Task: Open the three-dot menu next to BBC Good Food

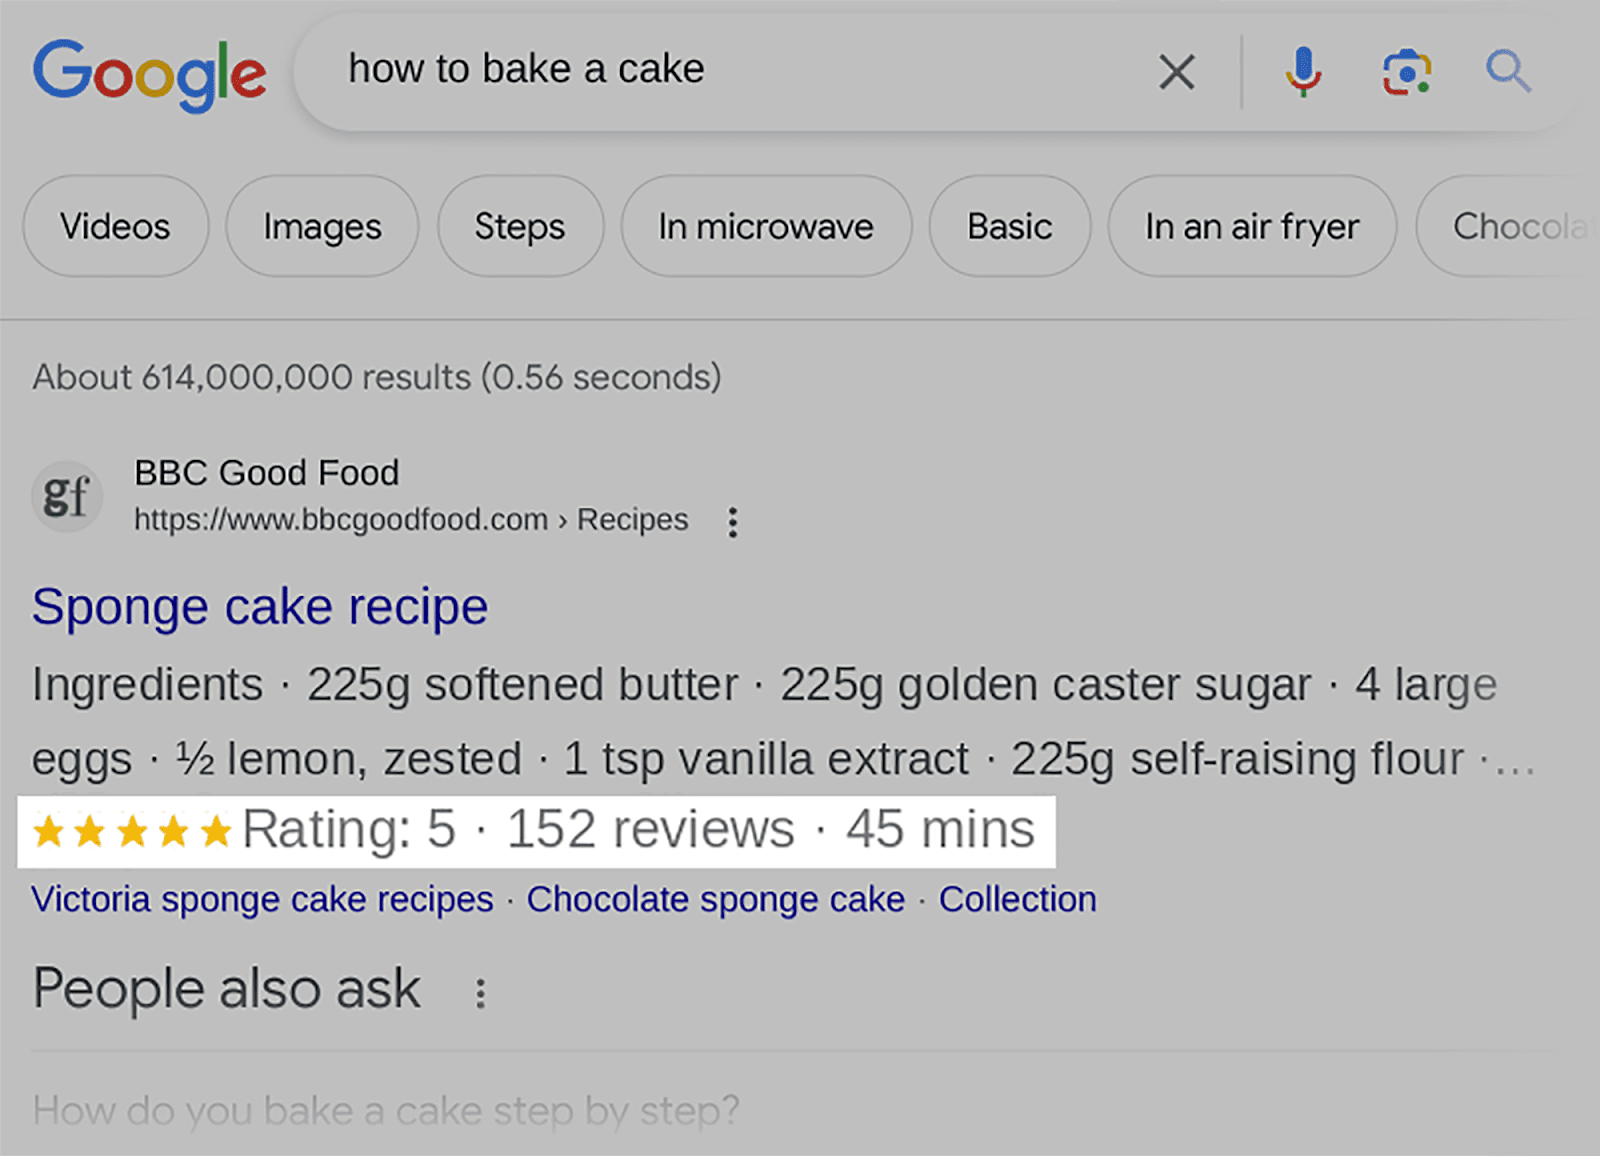Action: (x=733, y=521)
